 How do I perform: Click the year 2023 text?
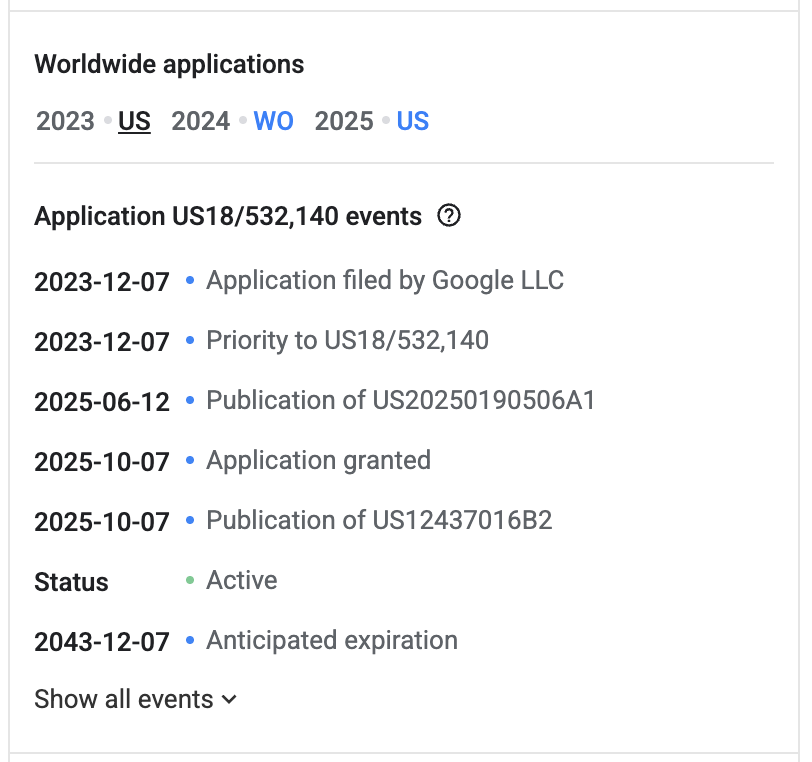[65, 121]
